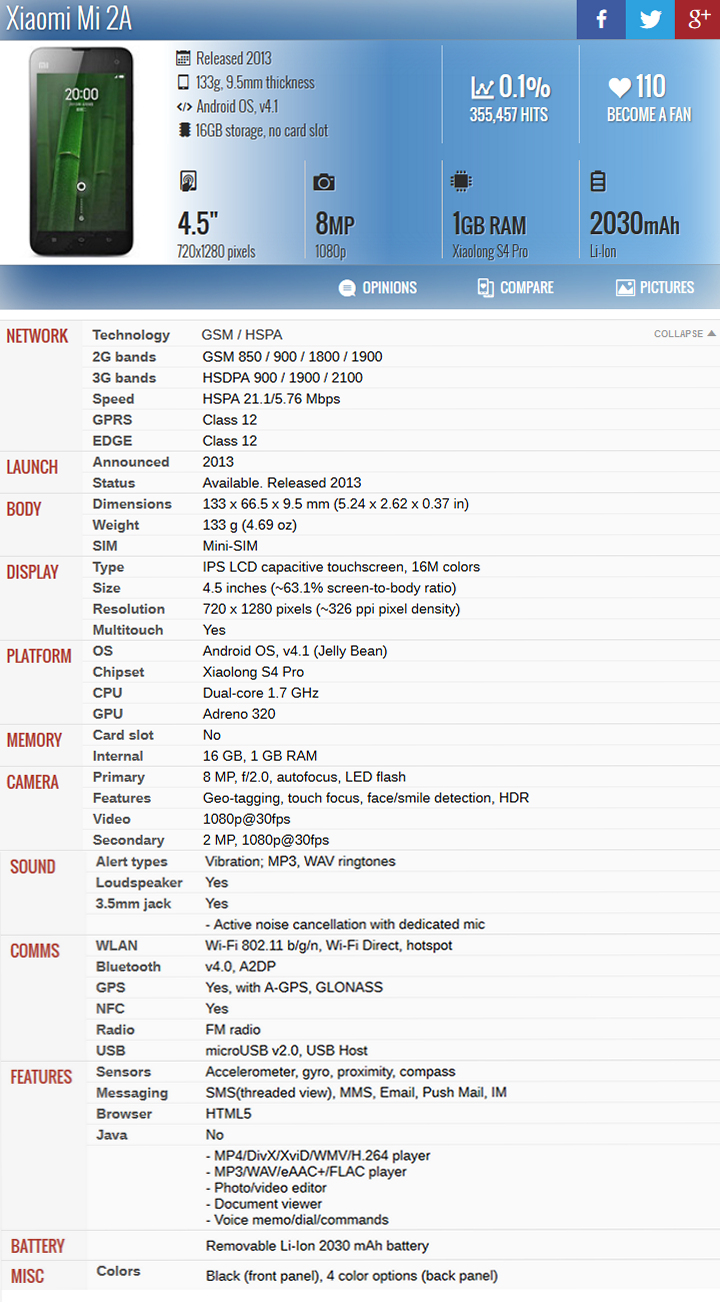Click the battery icon above 2030mAh
The width and height of the screenshot is (720, 1305).
(598, 181)
